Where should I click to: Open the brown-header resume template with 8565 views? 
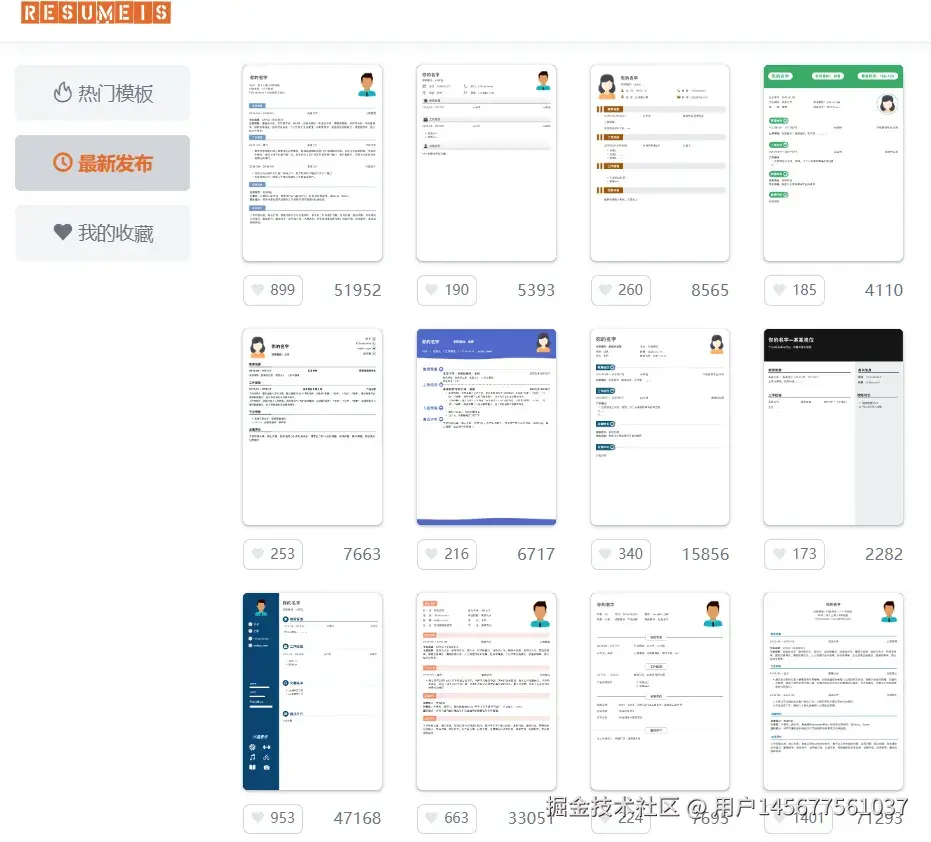click(x=660, y=163)
